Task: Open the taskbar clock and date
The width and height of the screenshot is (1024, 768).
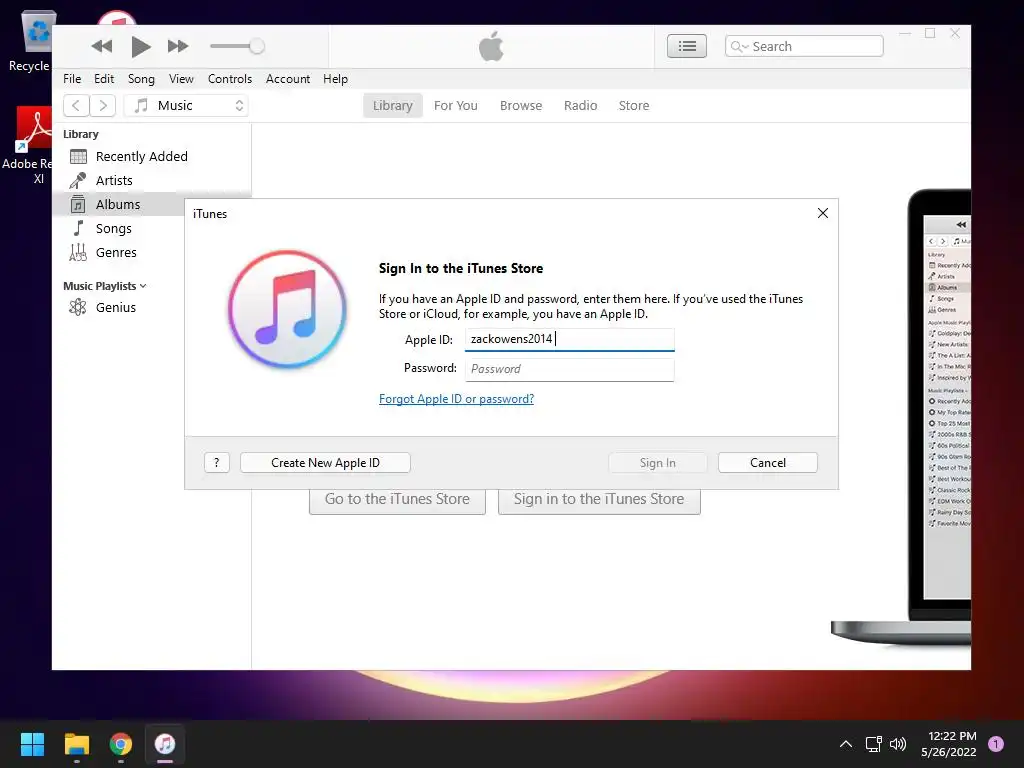Action: [x=949, y=744]
